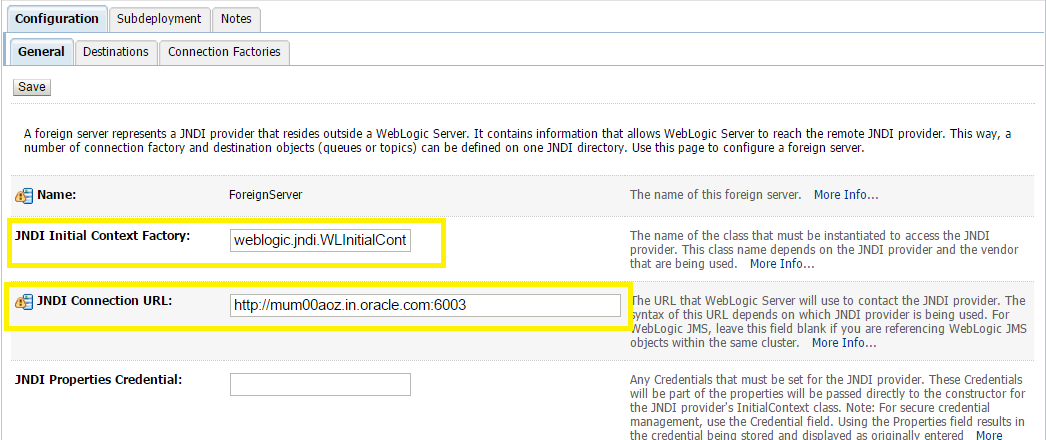Click the ForeignServer name value

point(265,196)
